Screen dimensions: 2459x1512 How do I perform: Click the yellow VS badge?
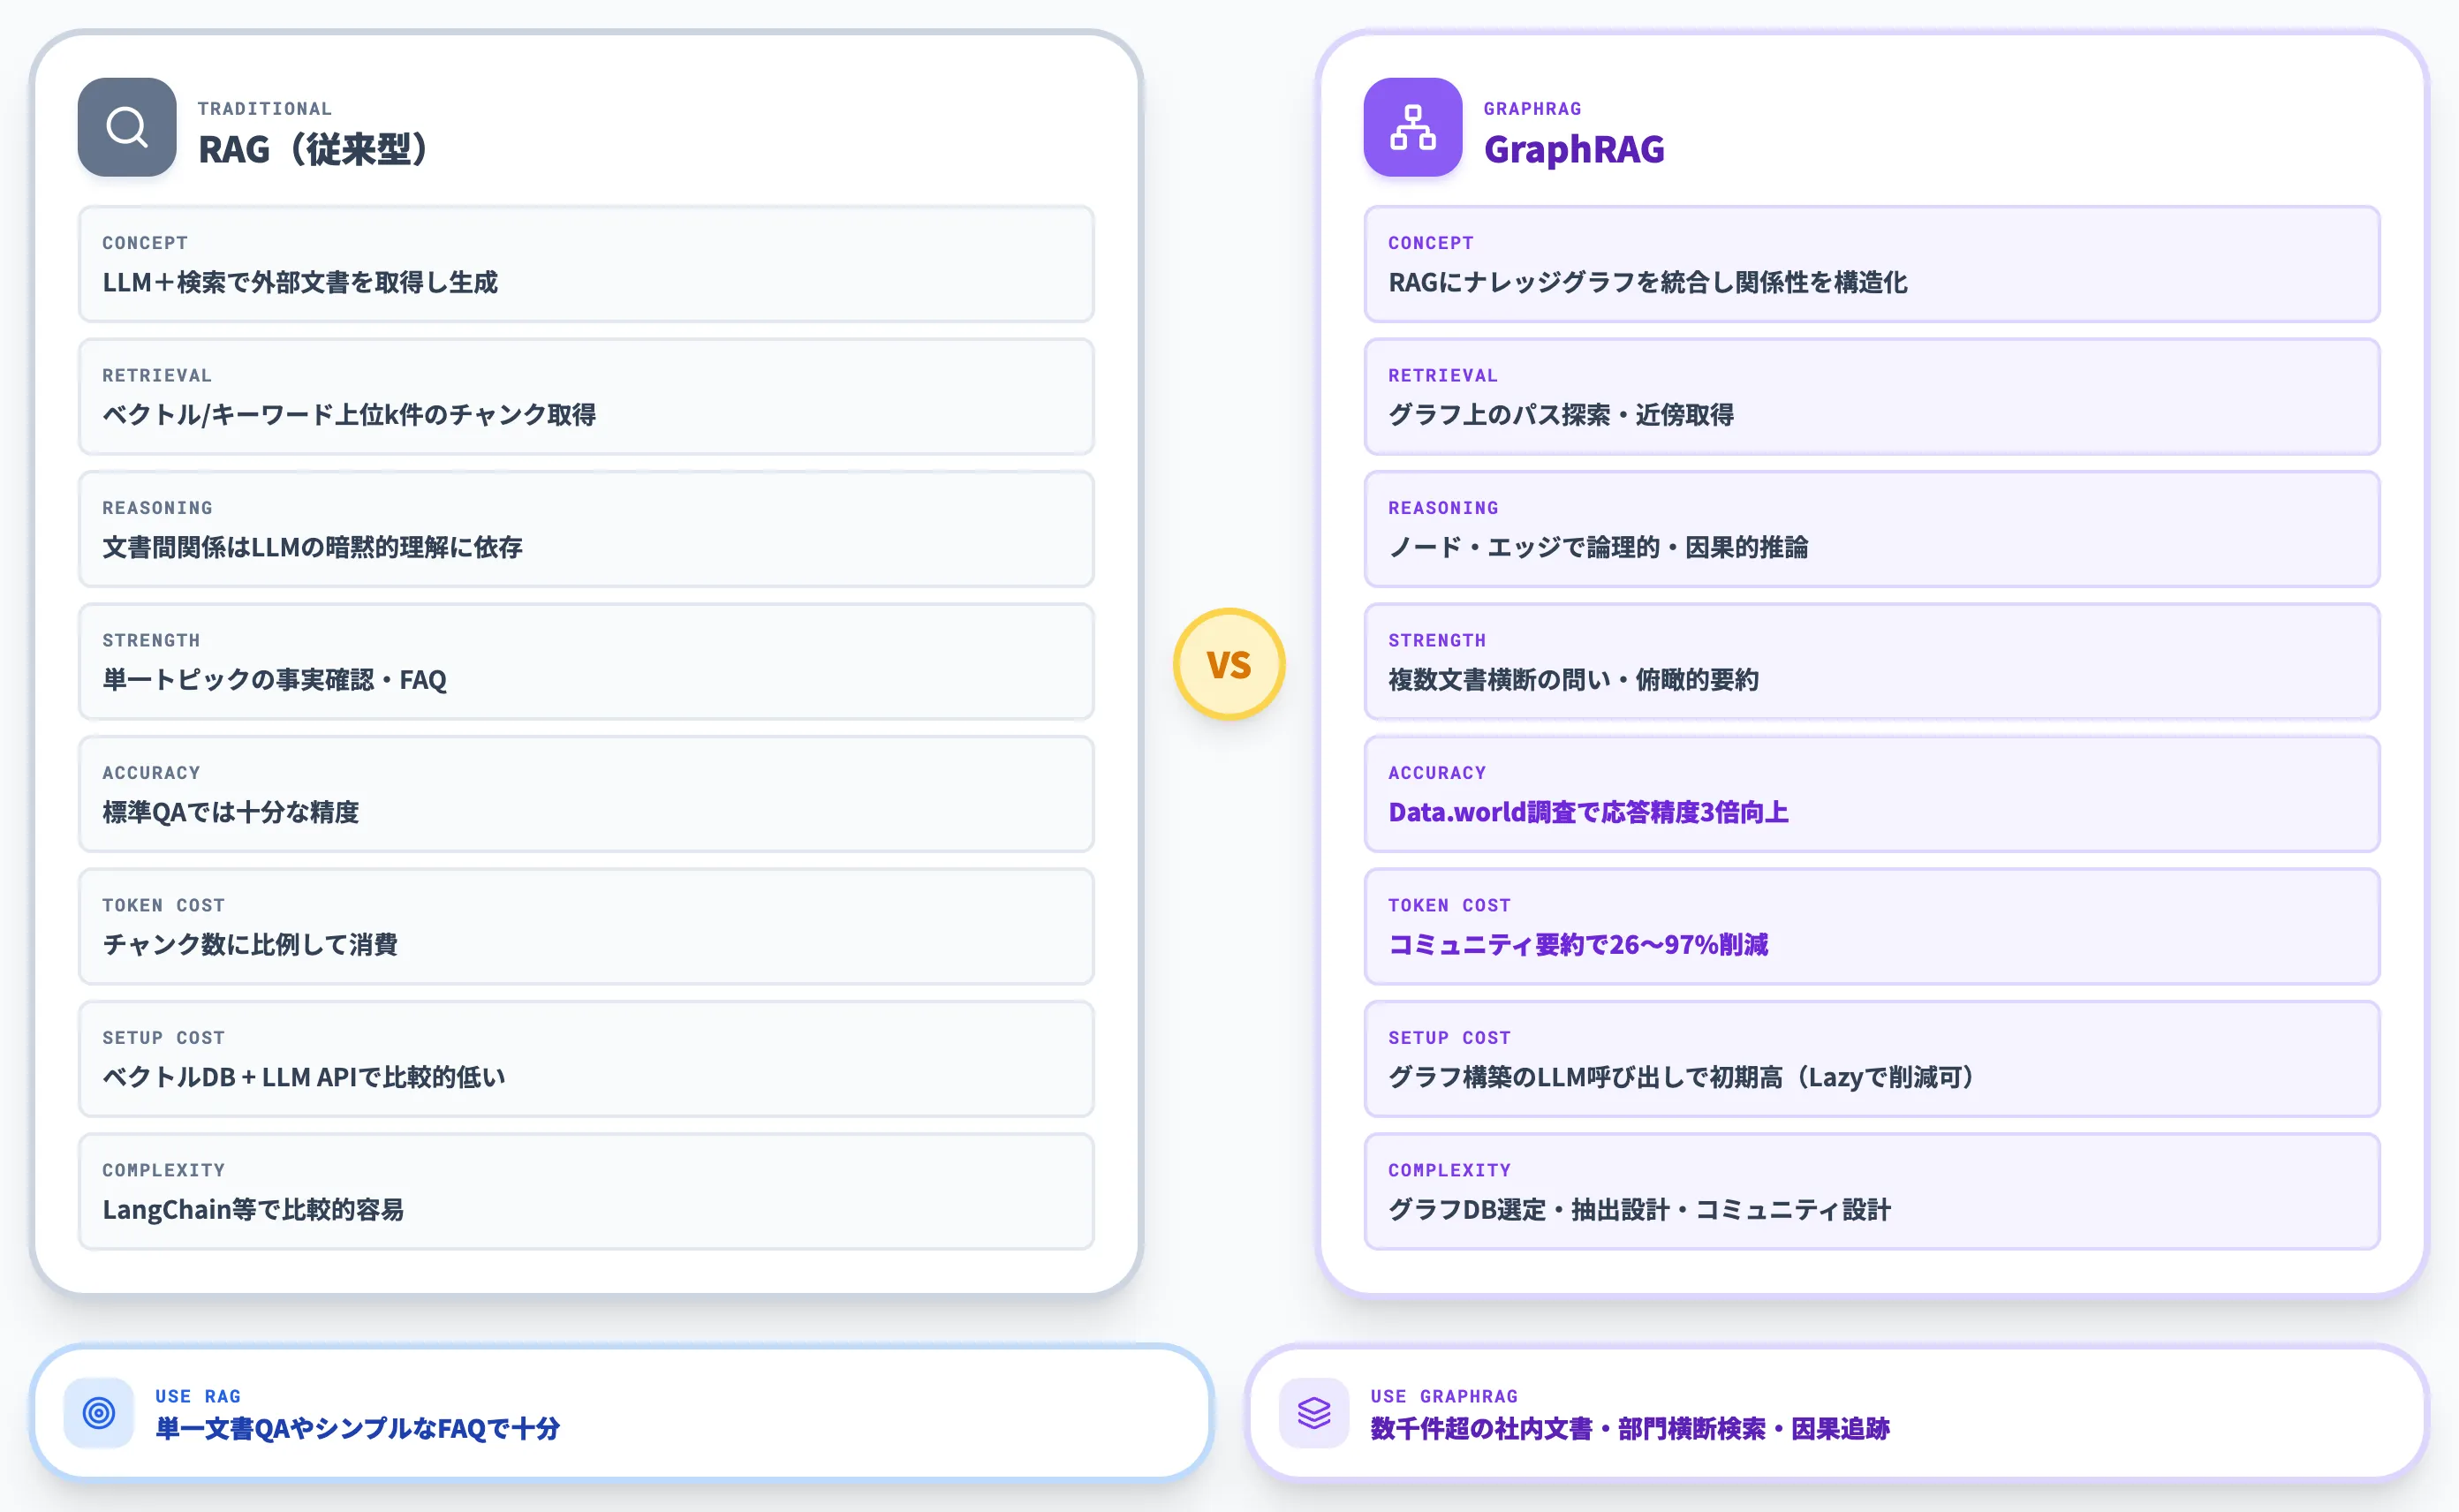[x=1228, y=664]
